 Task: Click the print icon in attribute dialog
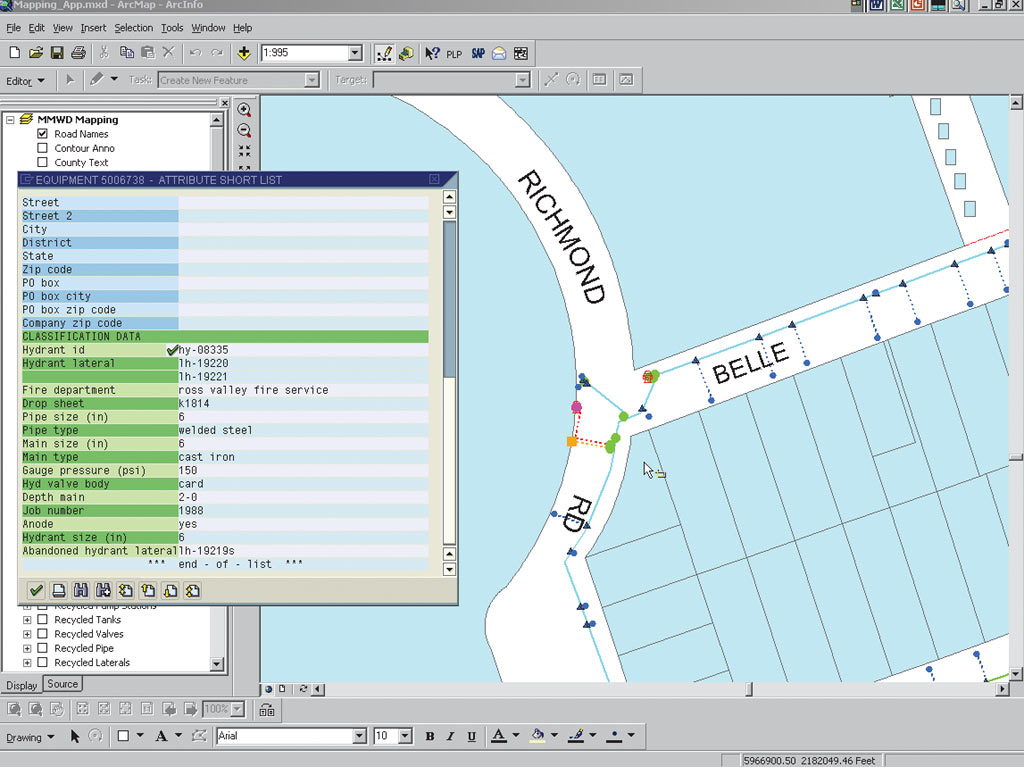[x=59, y=591]
